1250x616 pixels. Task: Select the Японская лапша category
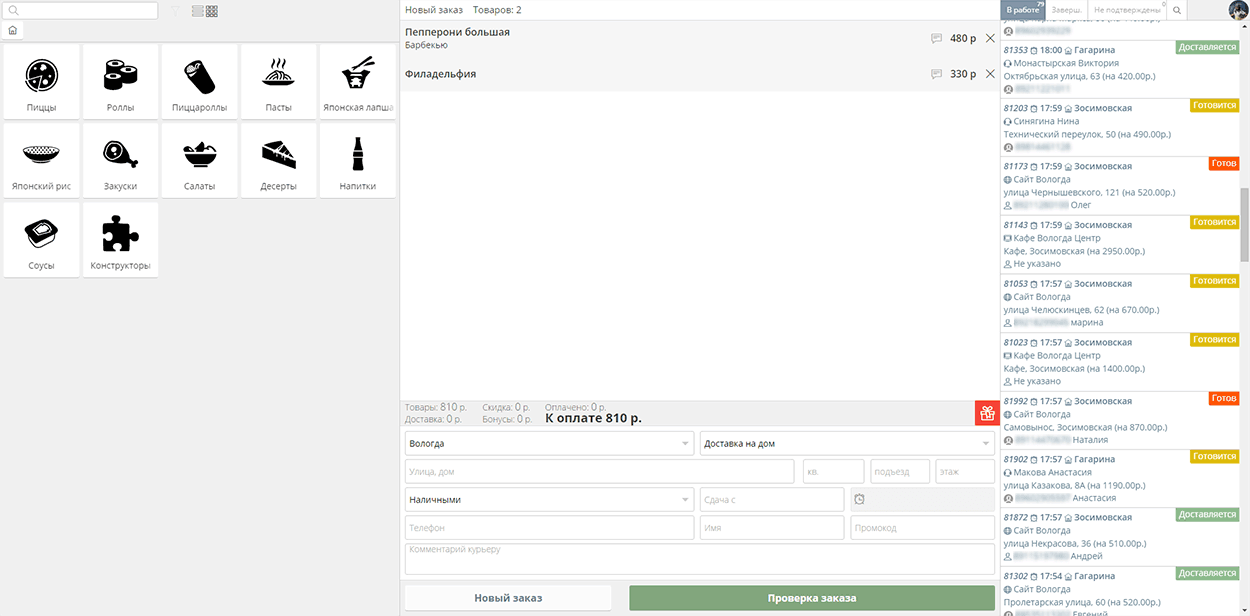coord(358,81)
